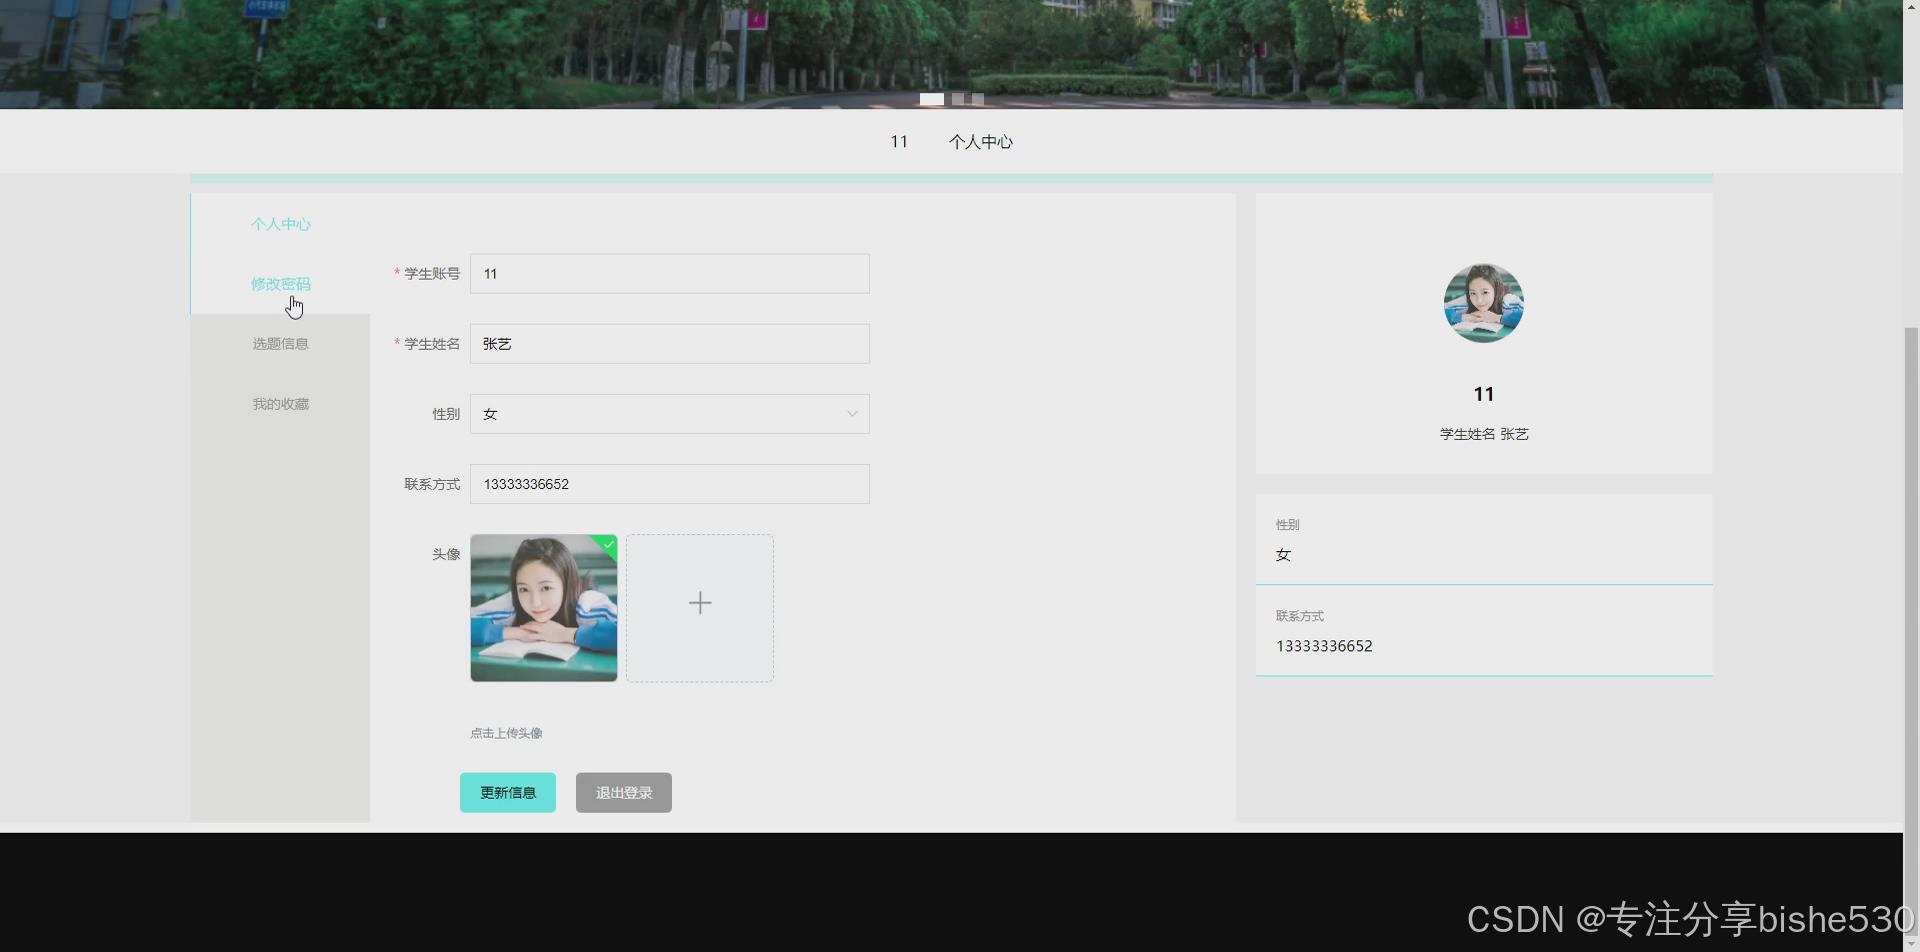Image resolution: width=1920 pixels, height=952 pixels.
Task: Click the 女 value in profile card
Action: tap(1283, 555)
